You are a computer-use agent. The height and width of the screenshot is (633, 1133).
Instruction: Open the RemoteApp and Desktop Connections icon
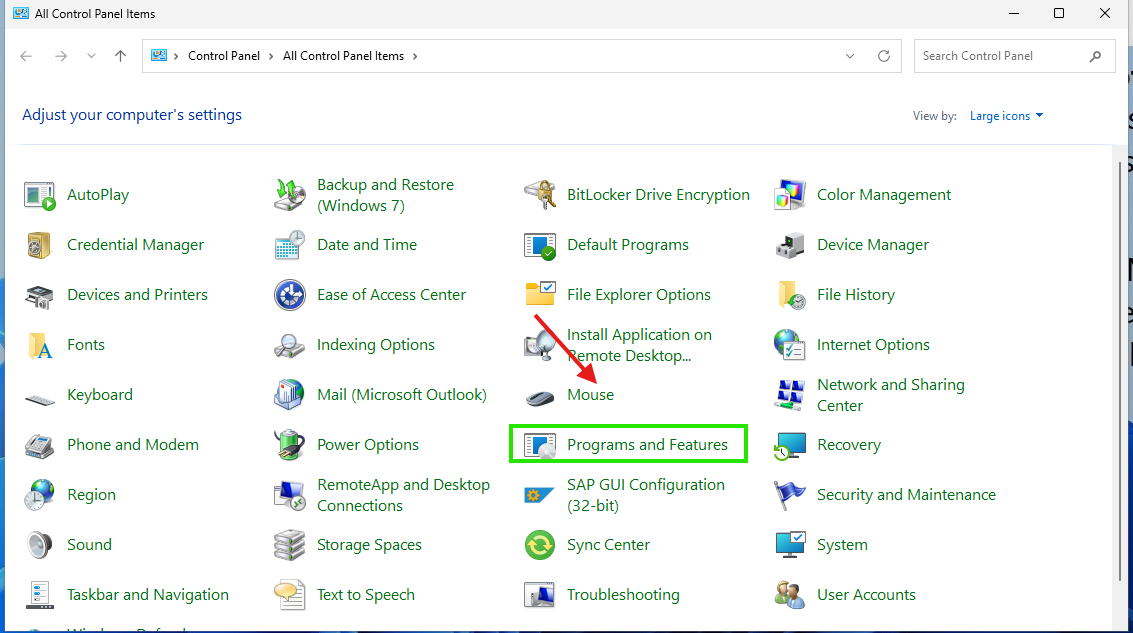coord(290,495)
